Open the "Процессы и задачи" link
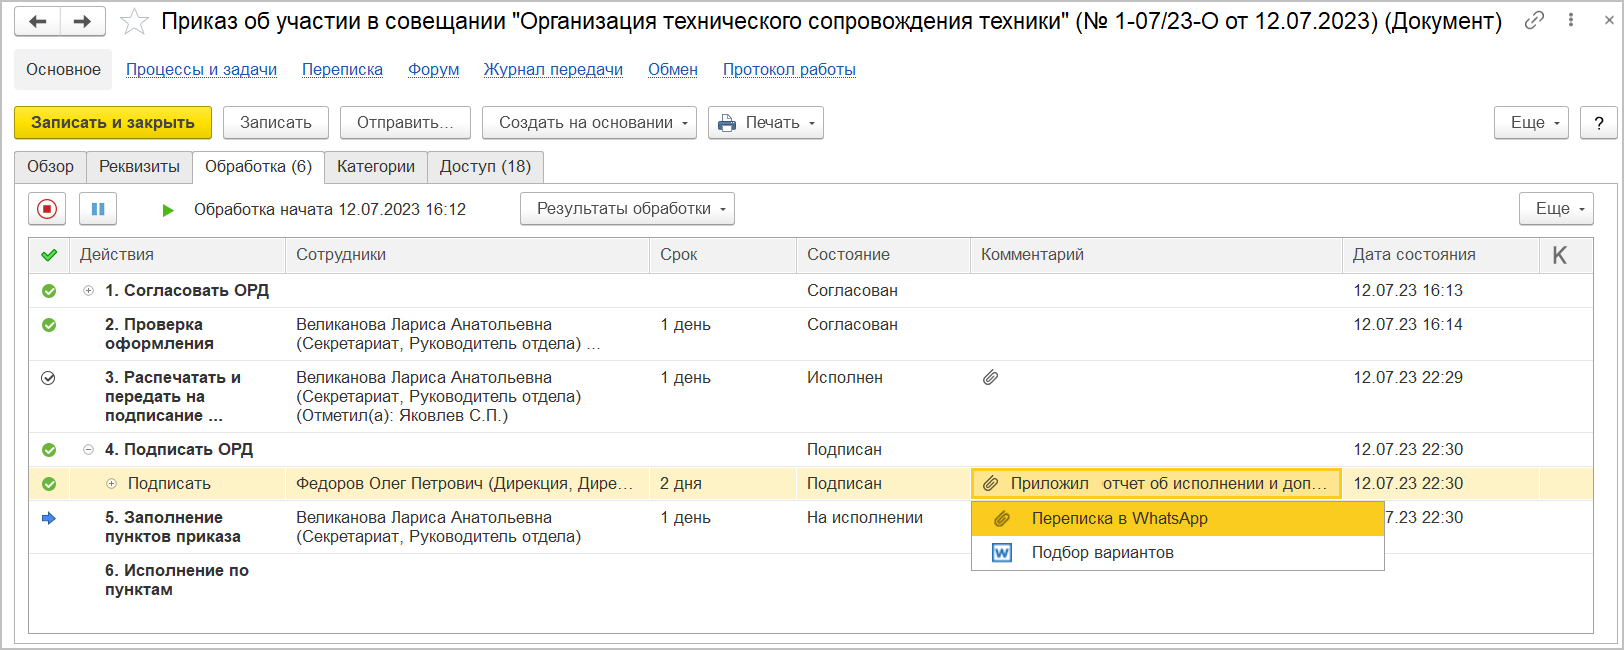Screen dimensions: 1624x650 click(x=201, y=70)
